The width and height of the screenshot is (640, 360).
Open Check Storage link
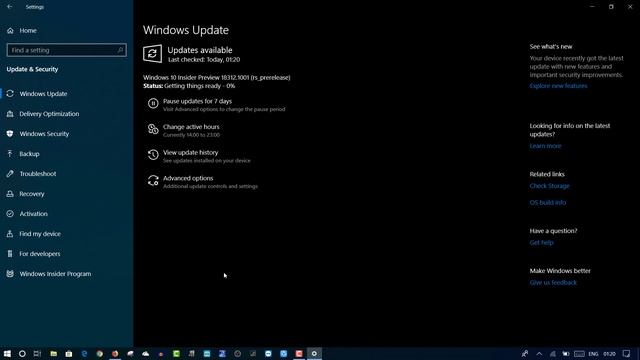(x=549, y=186)
